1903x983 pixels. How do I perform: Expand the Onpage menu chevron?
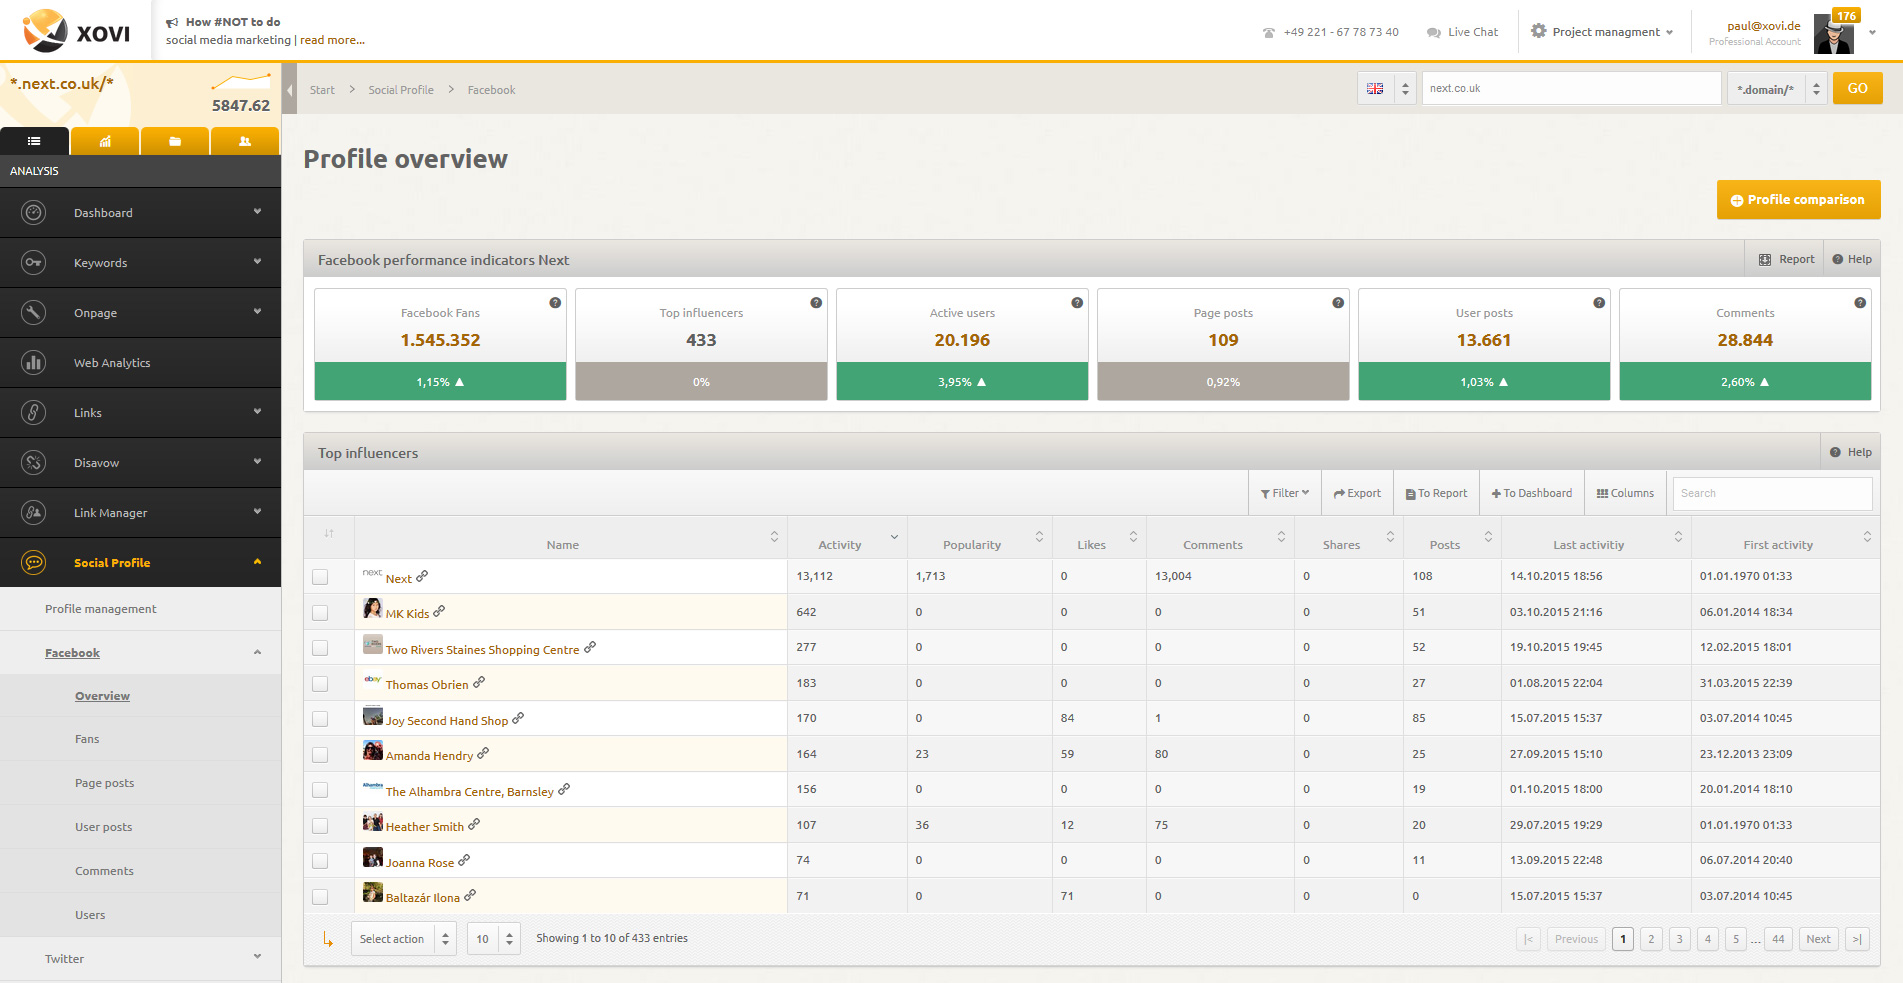[x=257, y=311]
